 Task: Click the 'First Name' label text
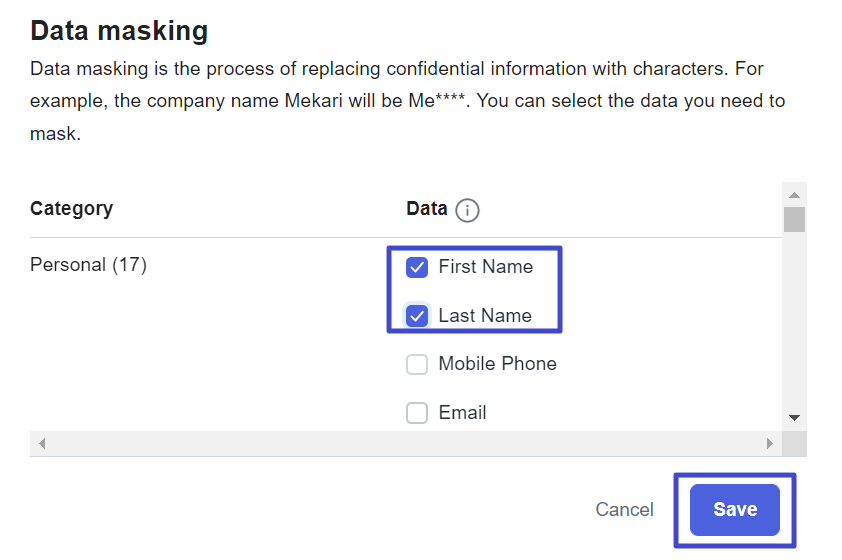485,267
